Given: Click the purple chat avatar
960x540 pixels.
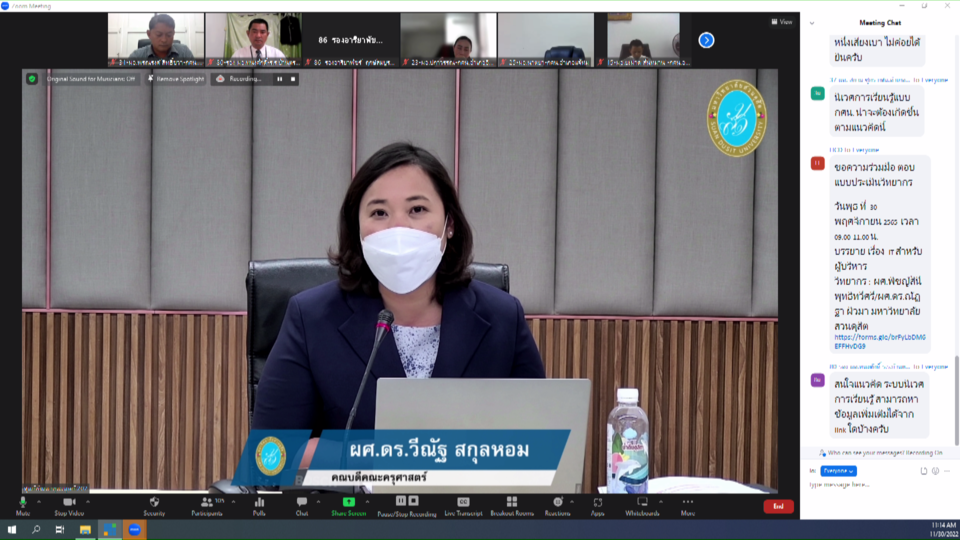Looking at the screenshot, I should (x=817, y=380).
